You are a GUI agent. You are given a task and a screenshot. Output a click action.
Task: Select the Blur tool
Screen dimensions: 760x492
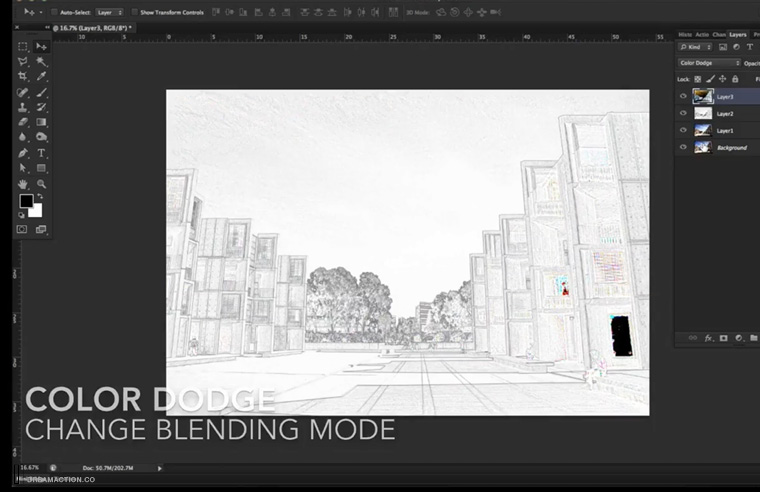(22, 137)
